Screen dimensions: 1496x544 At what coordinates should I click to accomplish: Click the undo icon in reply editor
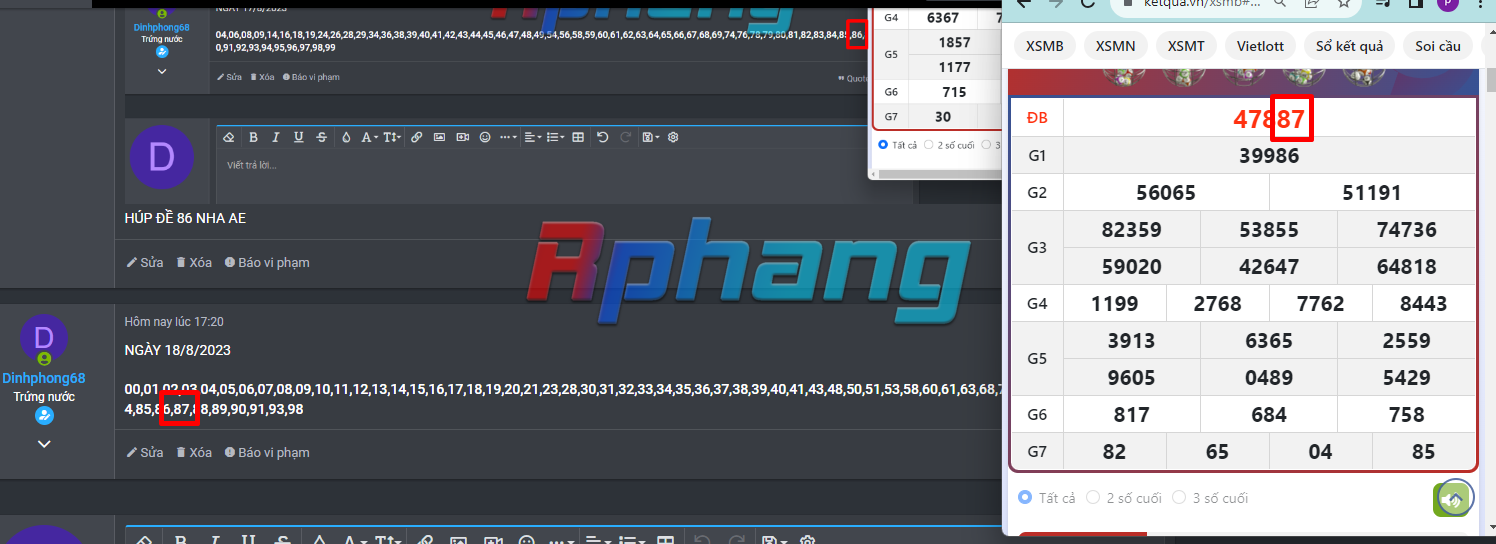pyautogui.click(x=603, y=137)
